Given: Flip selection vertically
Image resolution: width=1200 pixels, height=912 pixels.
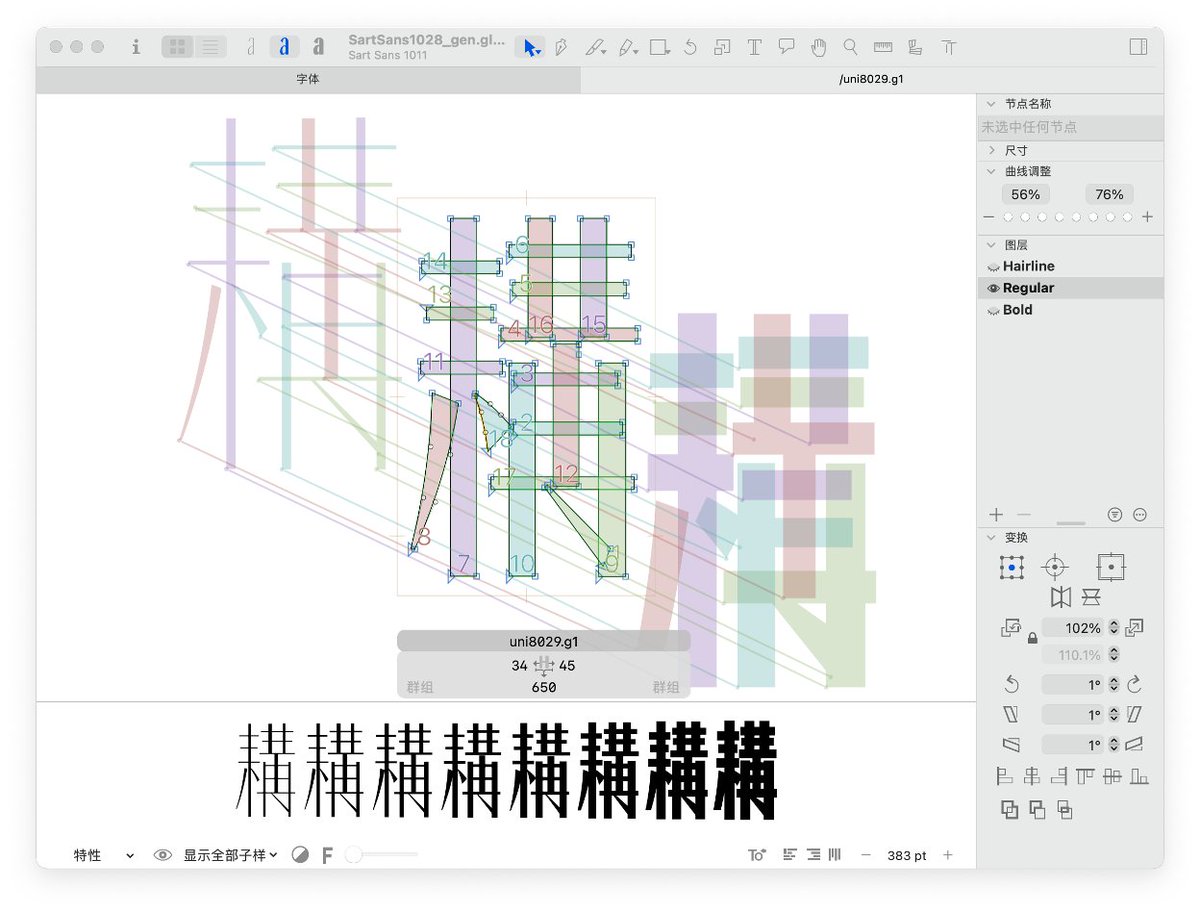Looking at the screenshot, I should coord(1091,597).
